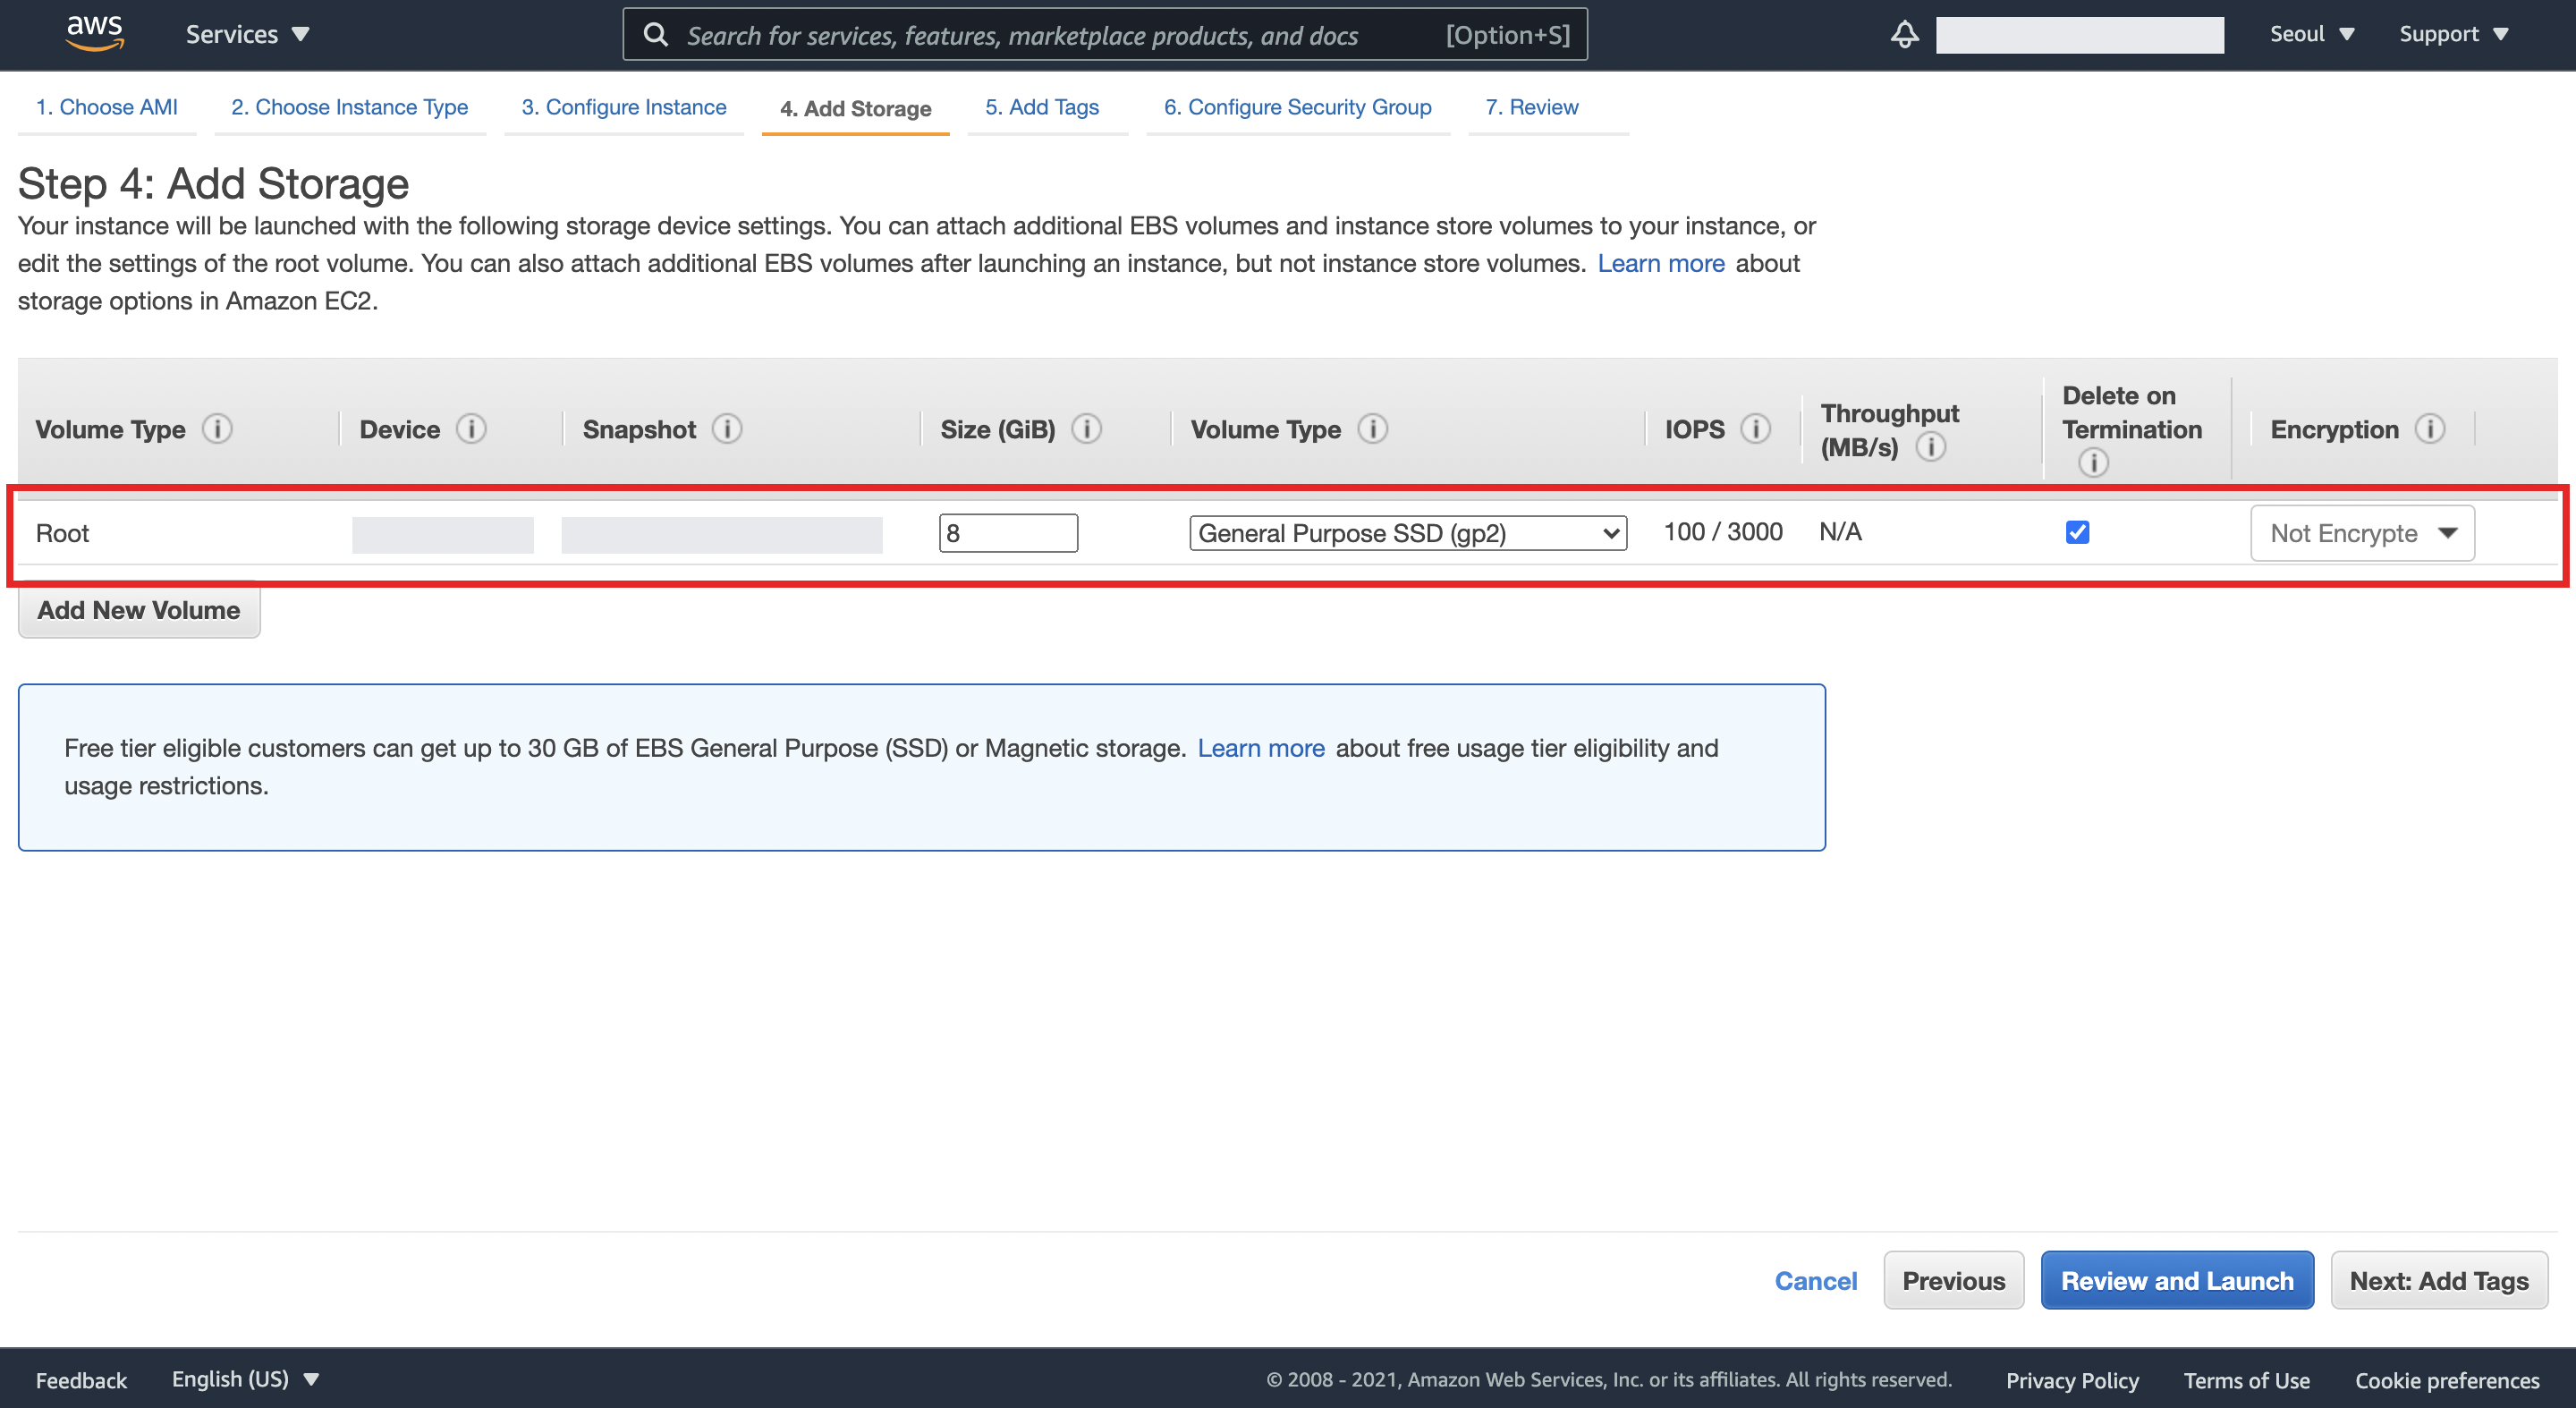The height and width of the screenshot is (1408, 2576).
Task: Open the Services menu
Action: (x=247, y=34)
